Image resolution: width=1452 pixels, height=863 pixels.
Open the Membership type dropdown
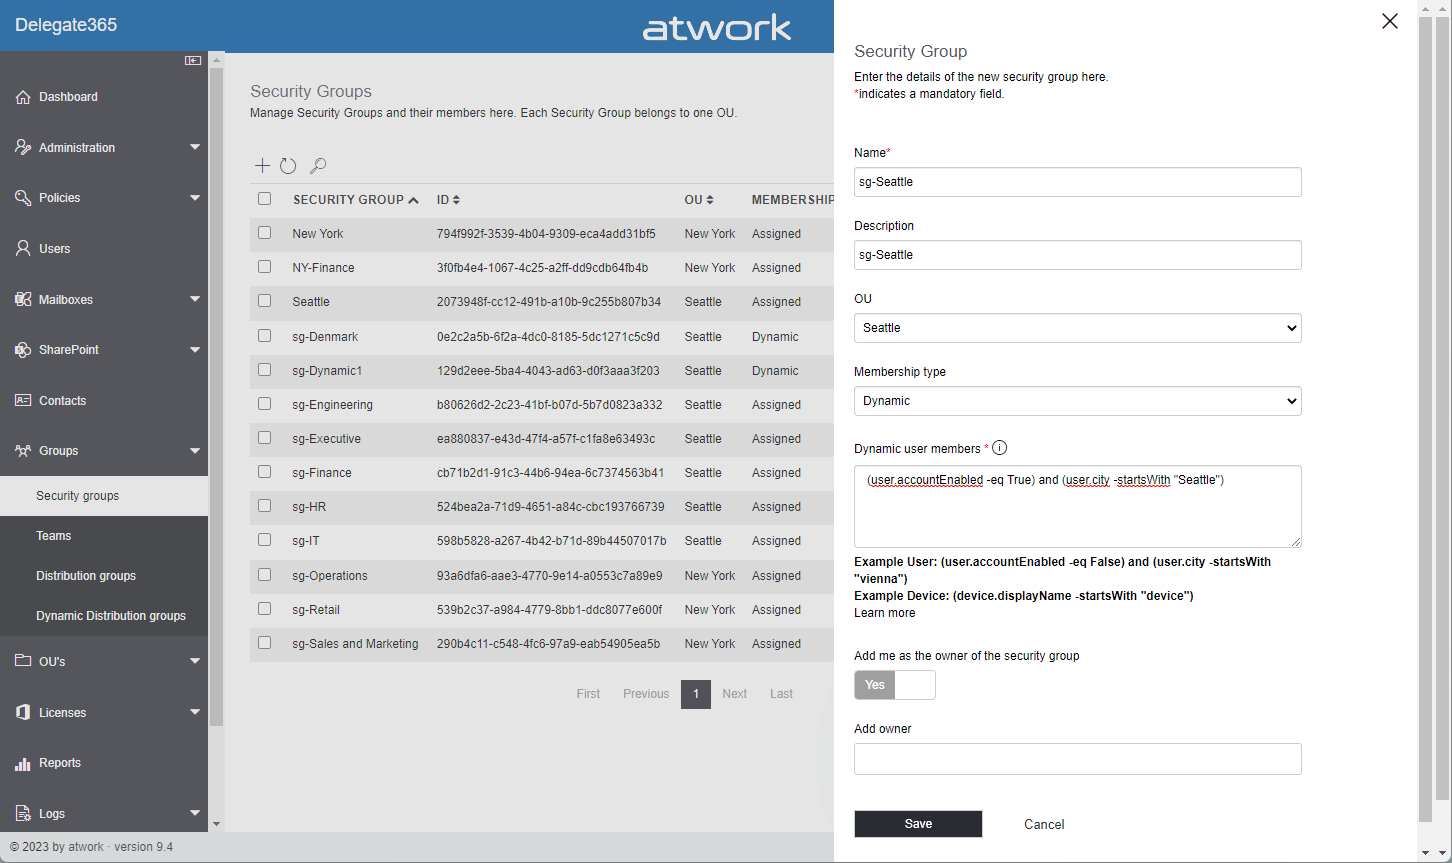coord(1078,401)
